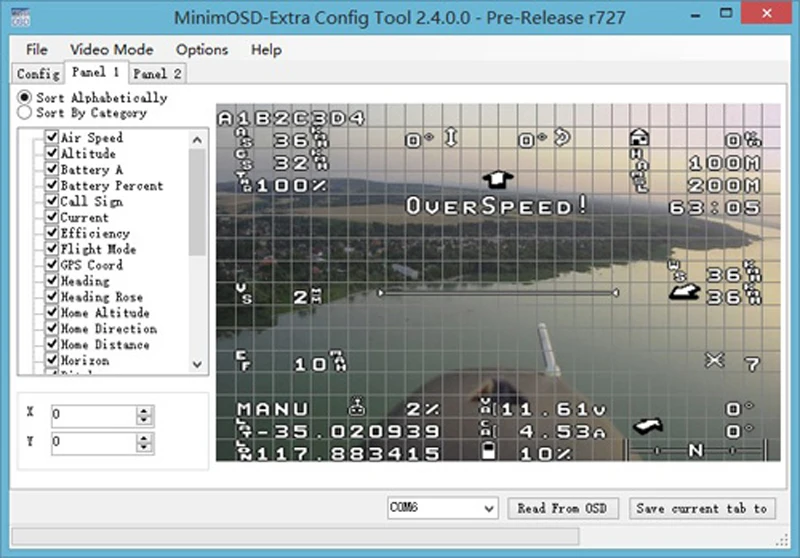Click the roll angle icon in preview
800x558 pixels.
(x=562, y=138)
